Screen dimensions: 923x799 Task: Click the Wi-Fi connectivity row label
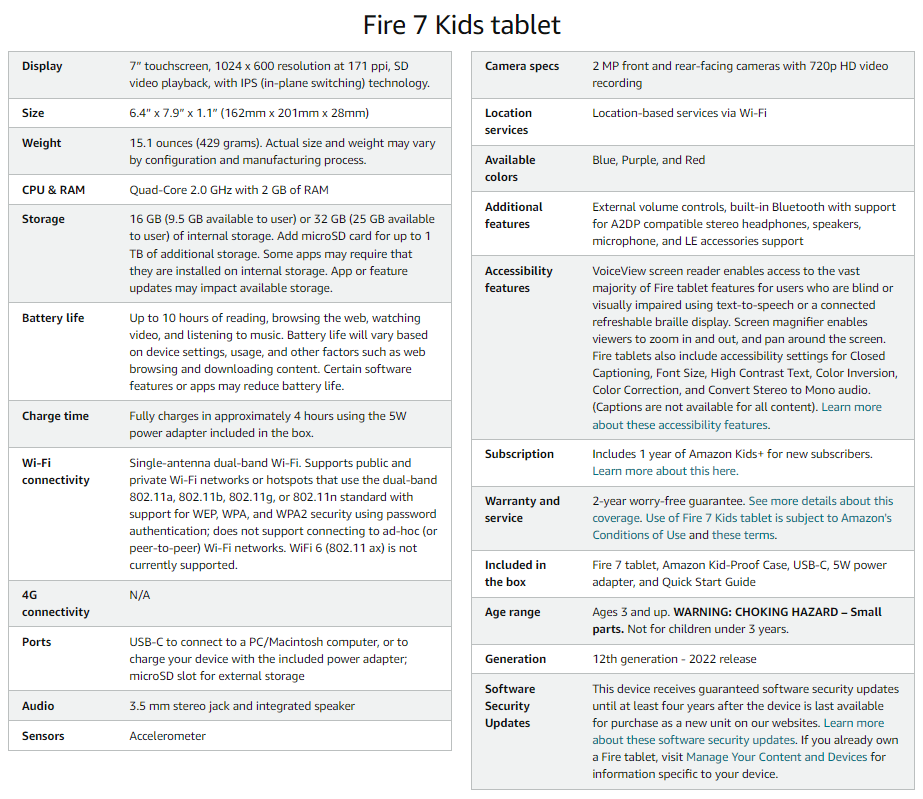[56, 471]
